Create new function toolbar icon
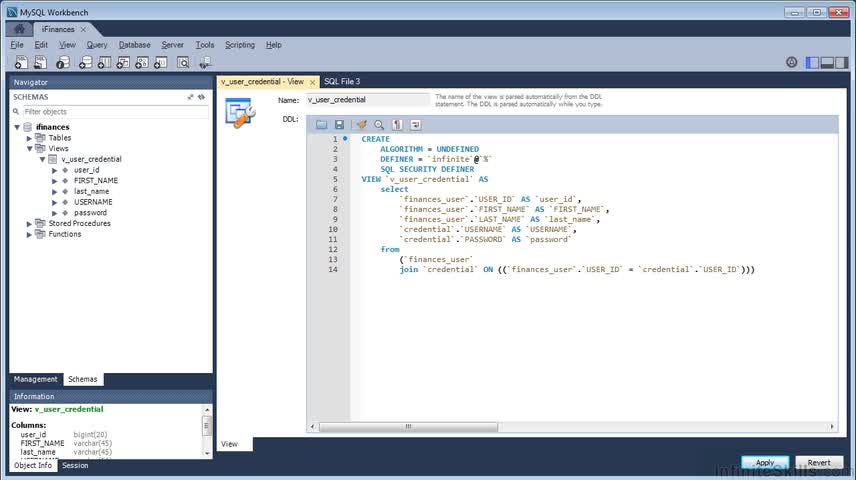 160,63
